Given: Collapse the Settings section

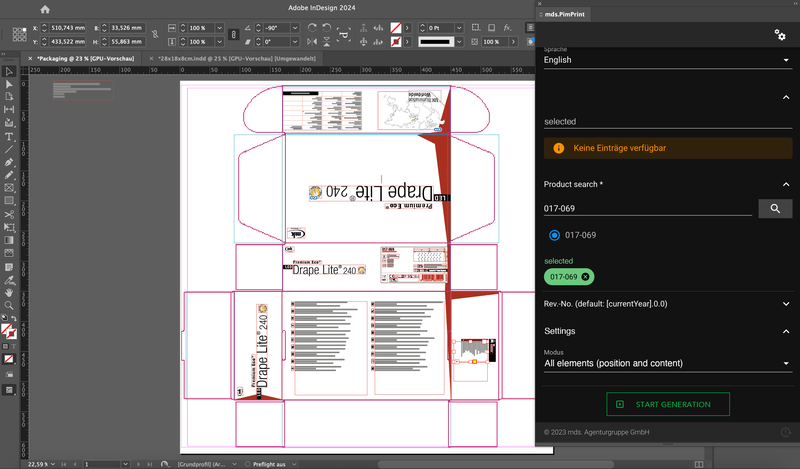Looking at the screenshot, I should (786, 331).
